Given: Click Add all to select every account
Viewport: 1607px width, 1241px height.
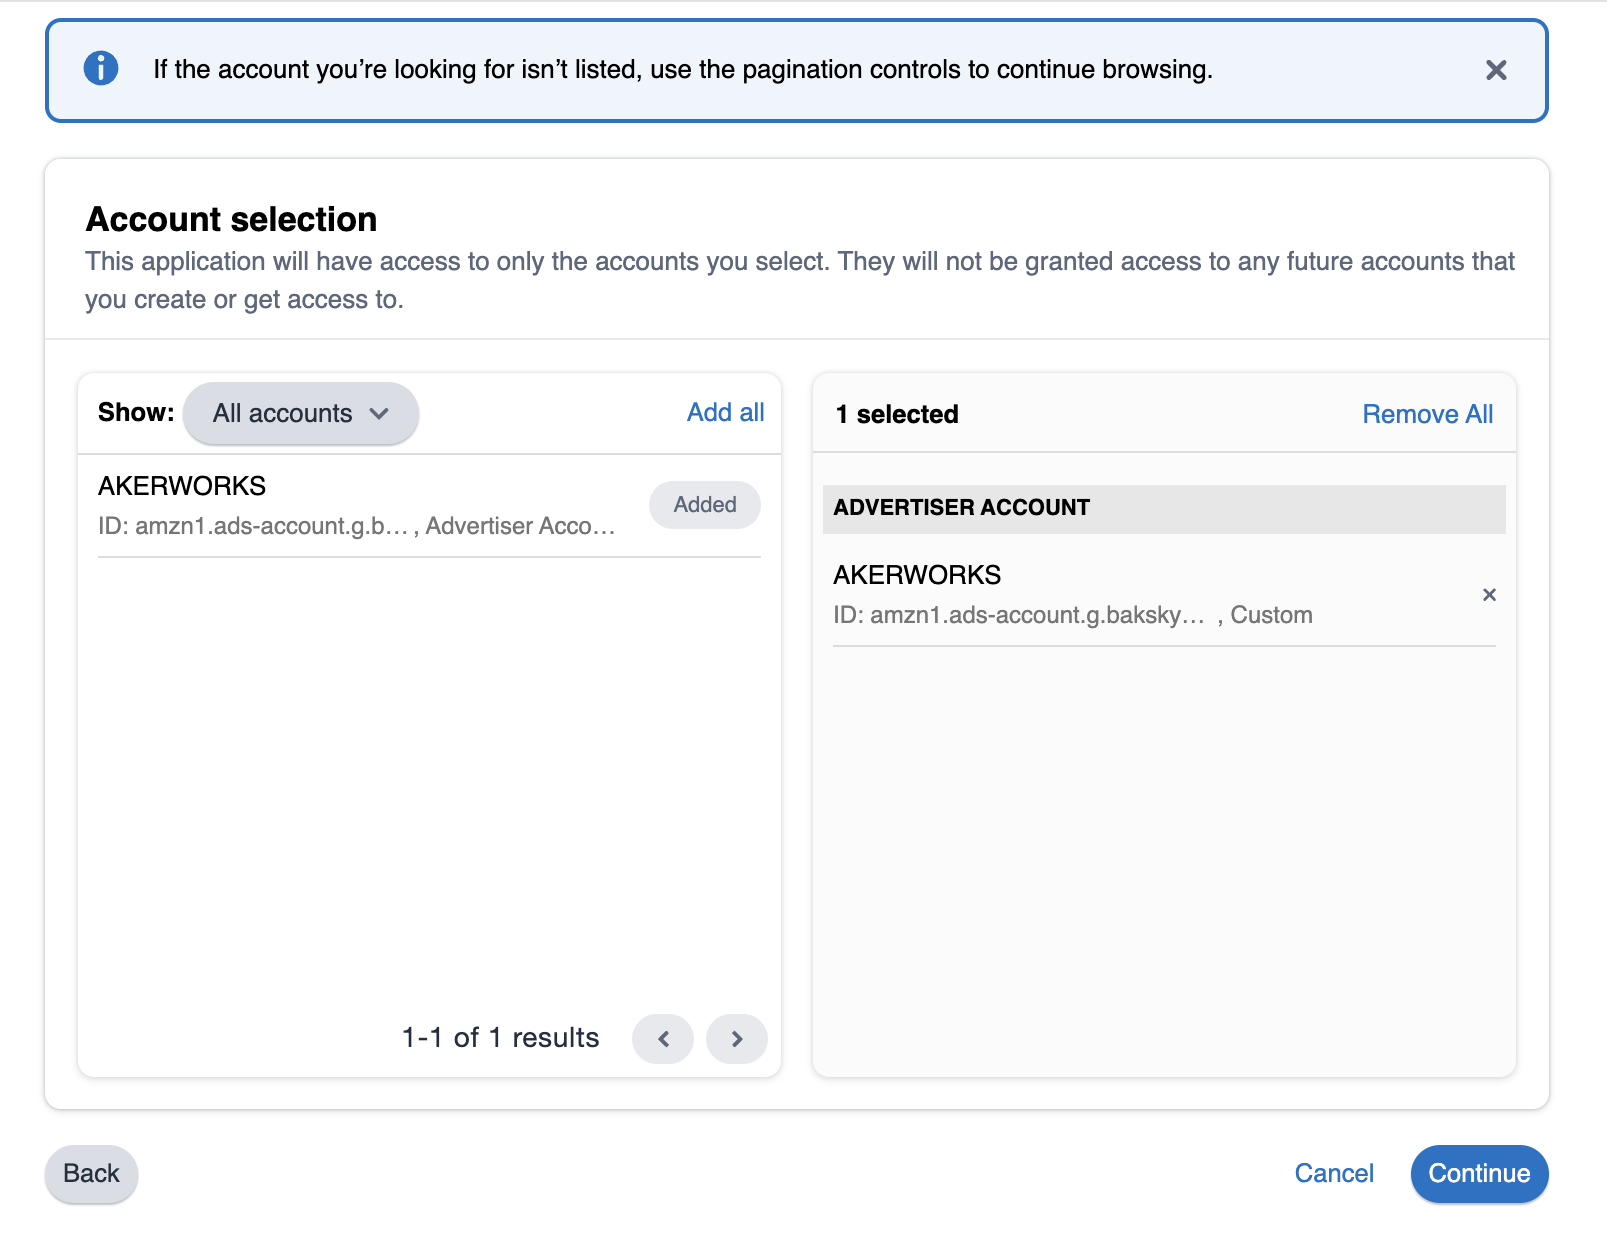Looking at the screenshot, I should coord(725,412).
